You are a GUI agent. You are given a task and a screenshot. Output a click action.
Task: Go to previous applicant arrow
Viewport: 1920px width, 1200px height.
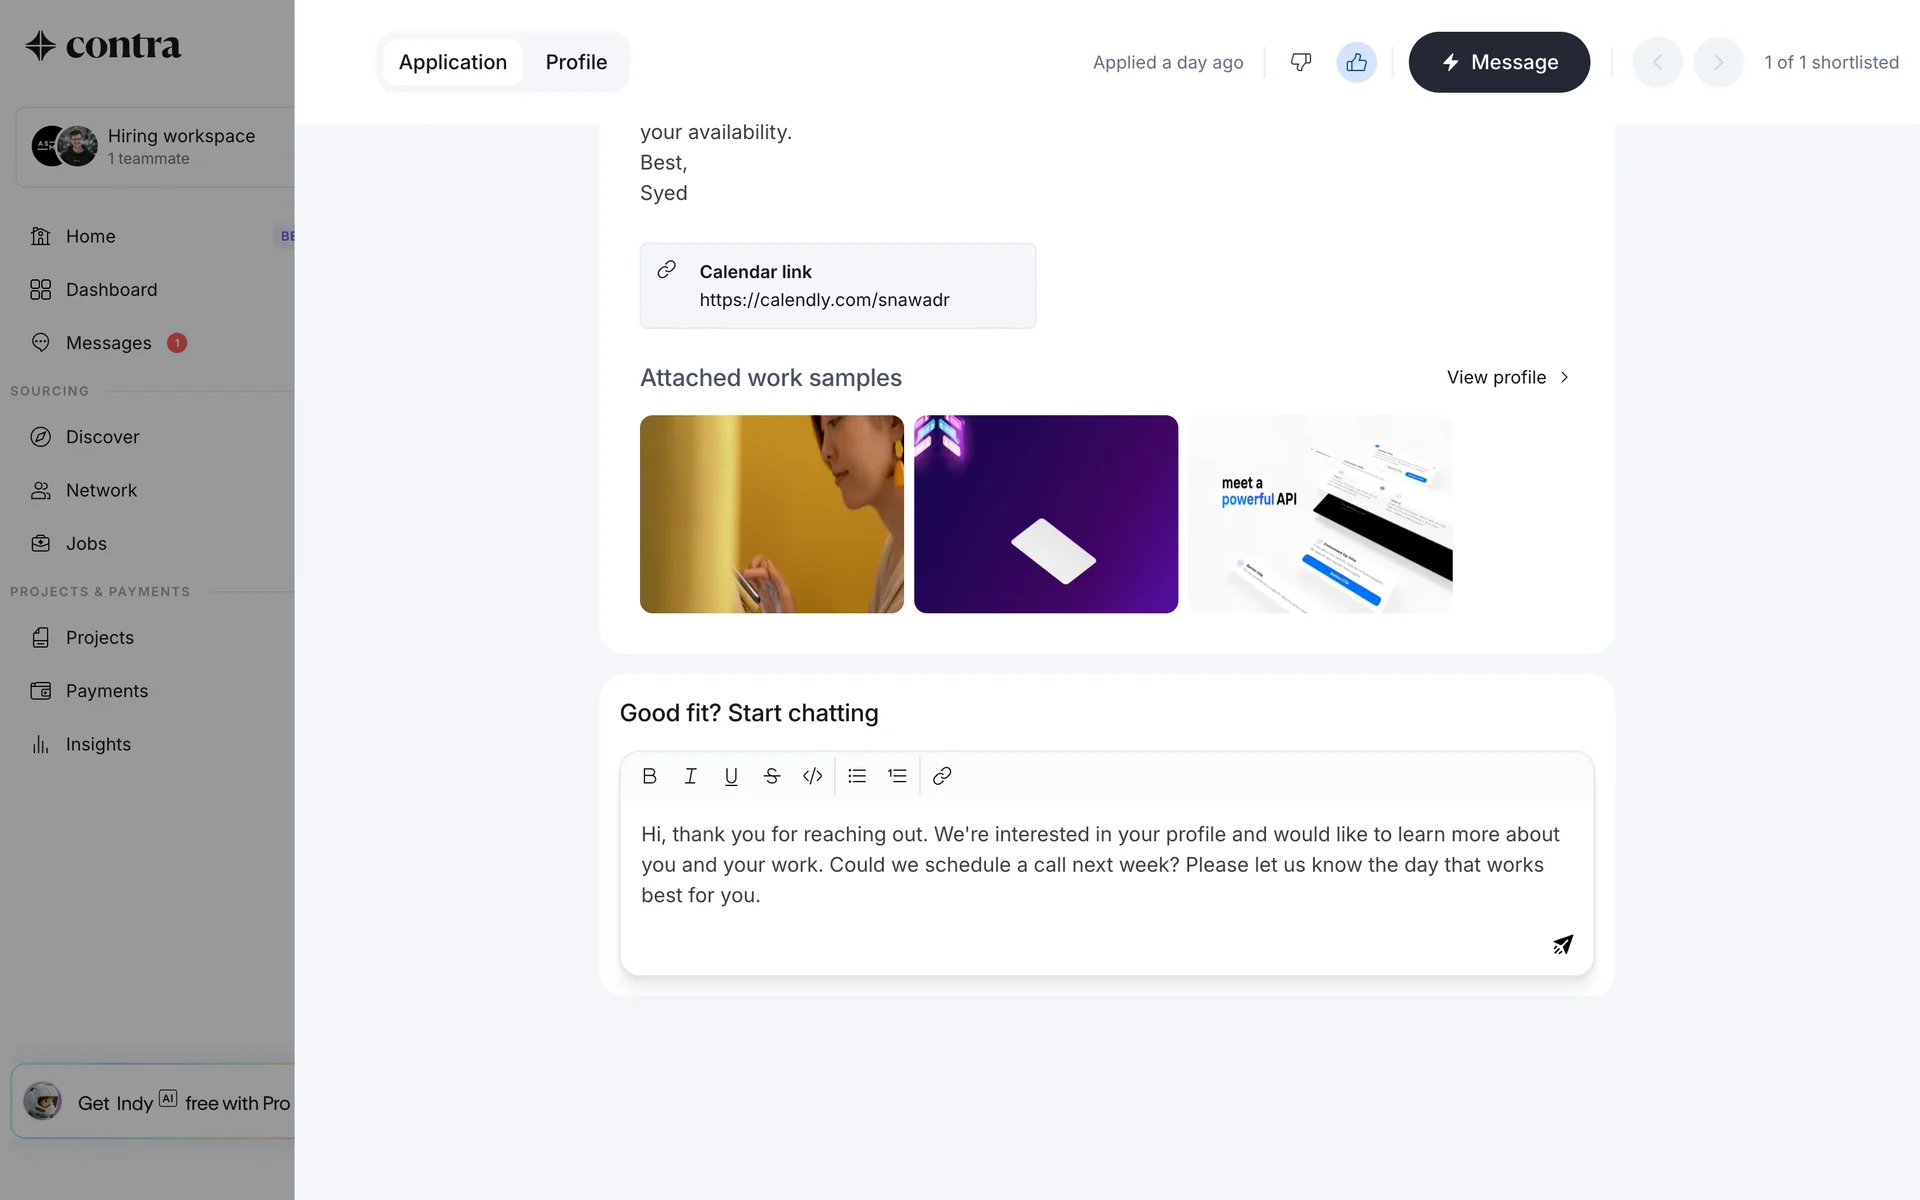[x=1657, y=62]
